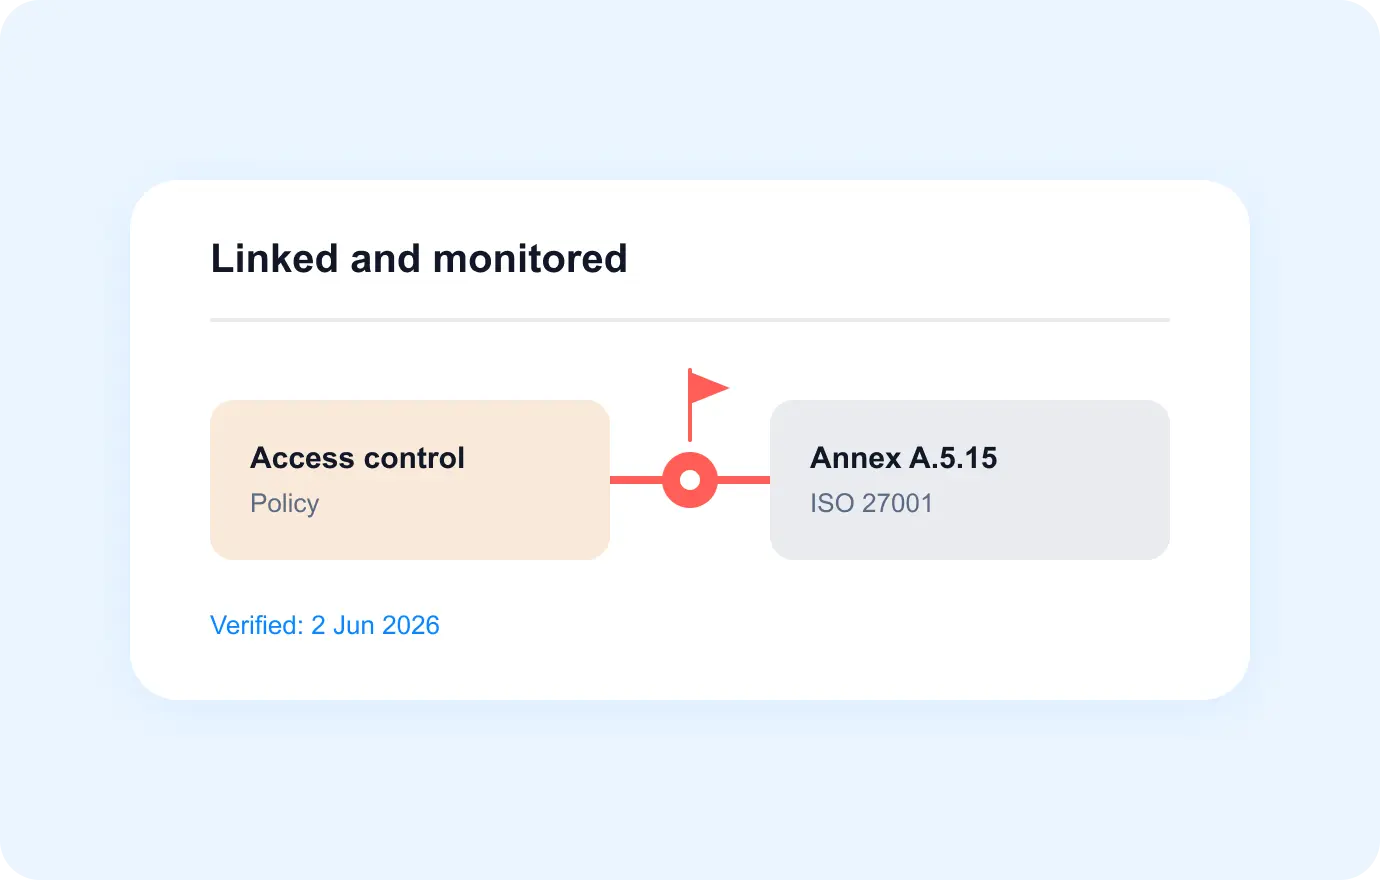Click the white panel's empty area below the cards
This screenshot has height=880, width=1380.
(800, 630)
